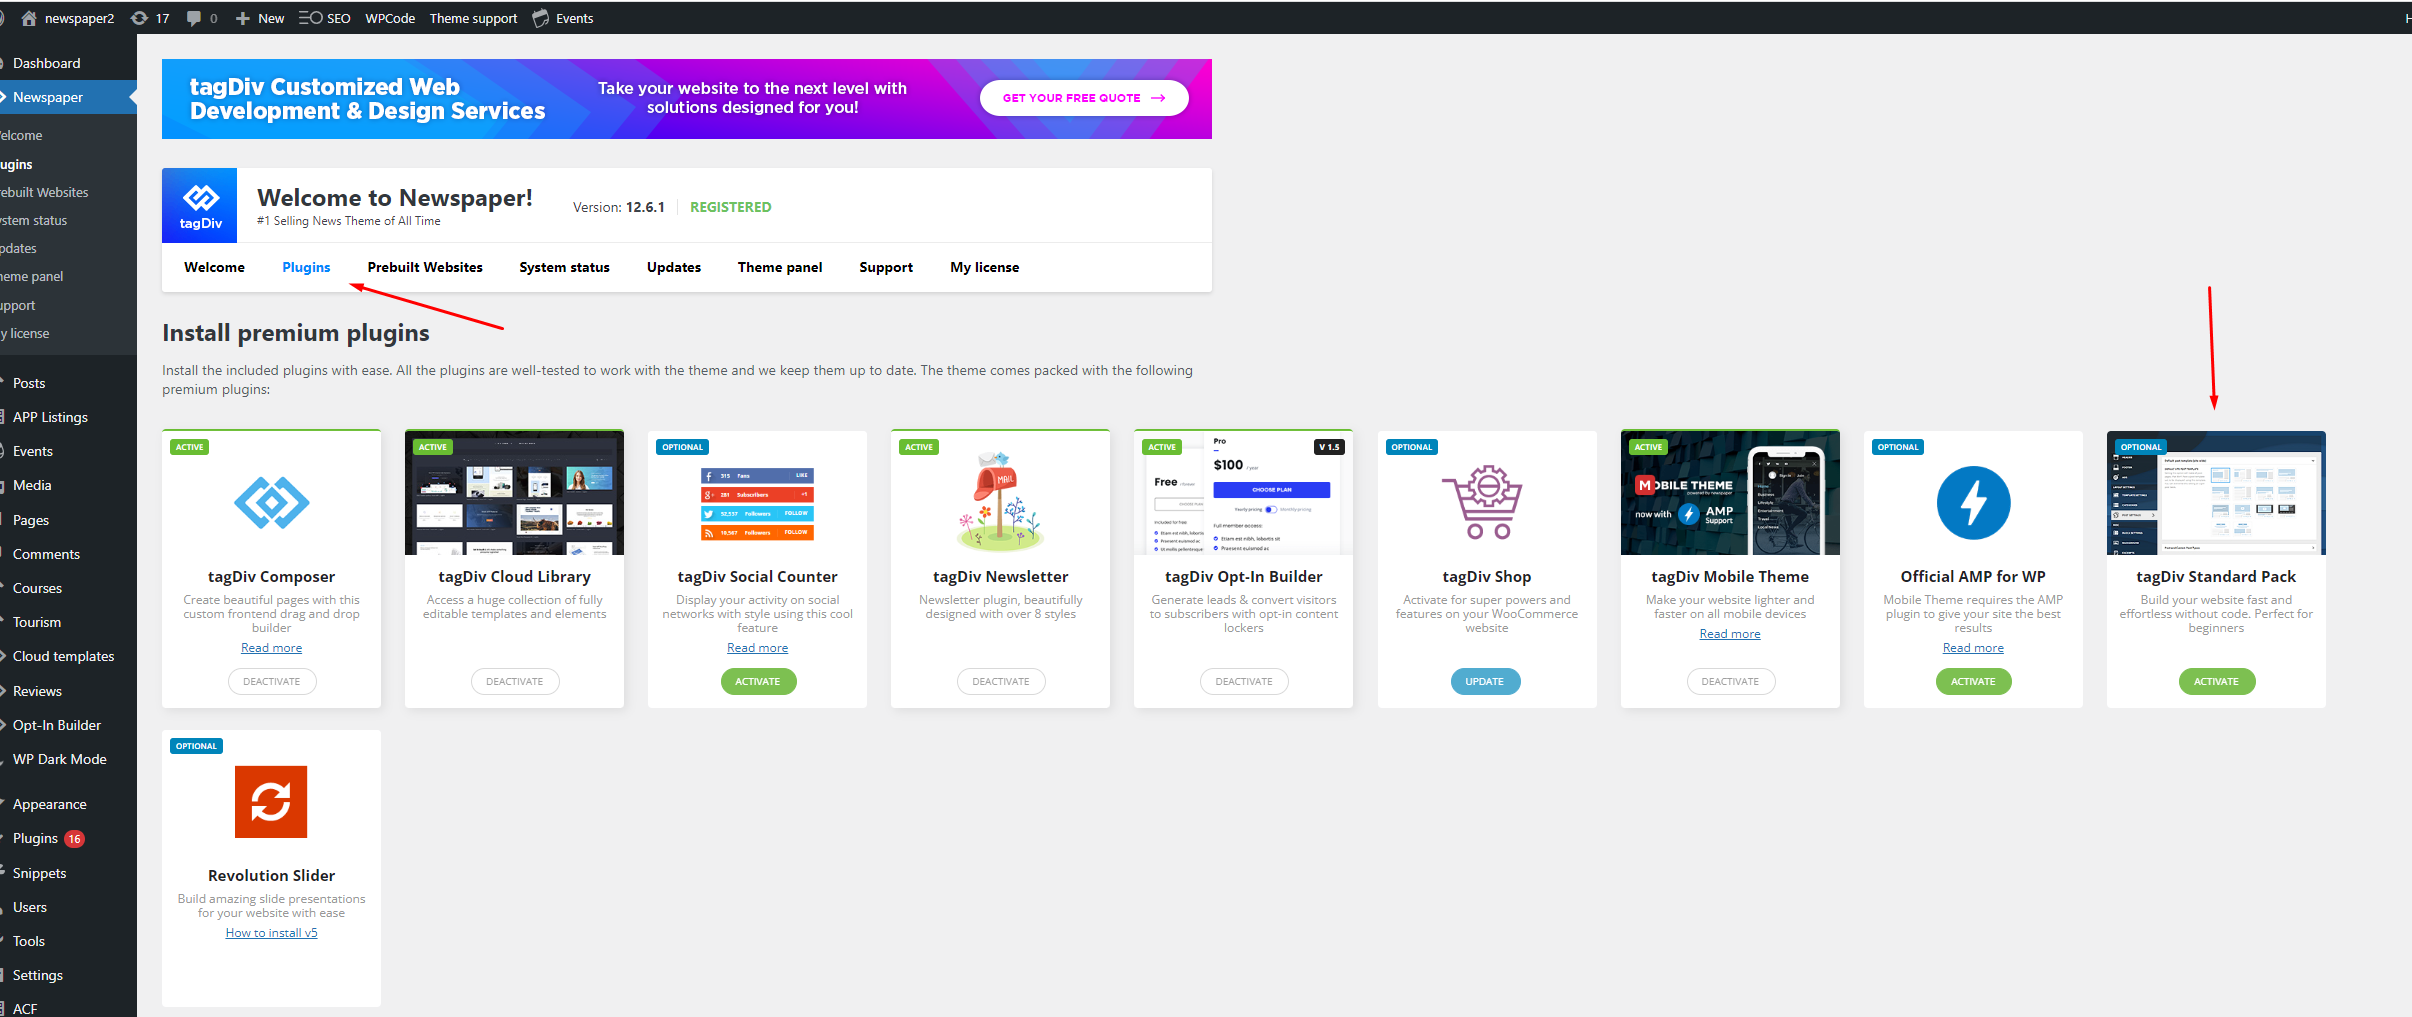Viewport: 2412px width, 1017px height.
Task: Open the tagDiv Standard Pack preview image
Action: (x=2216, y=493)
